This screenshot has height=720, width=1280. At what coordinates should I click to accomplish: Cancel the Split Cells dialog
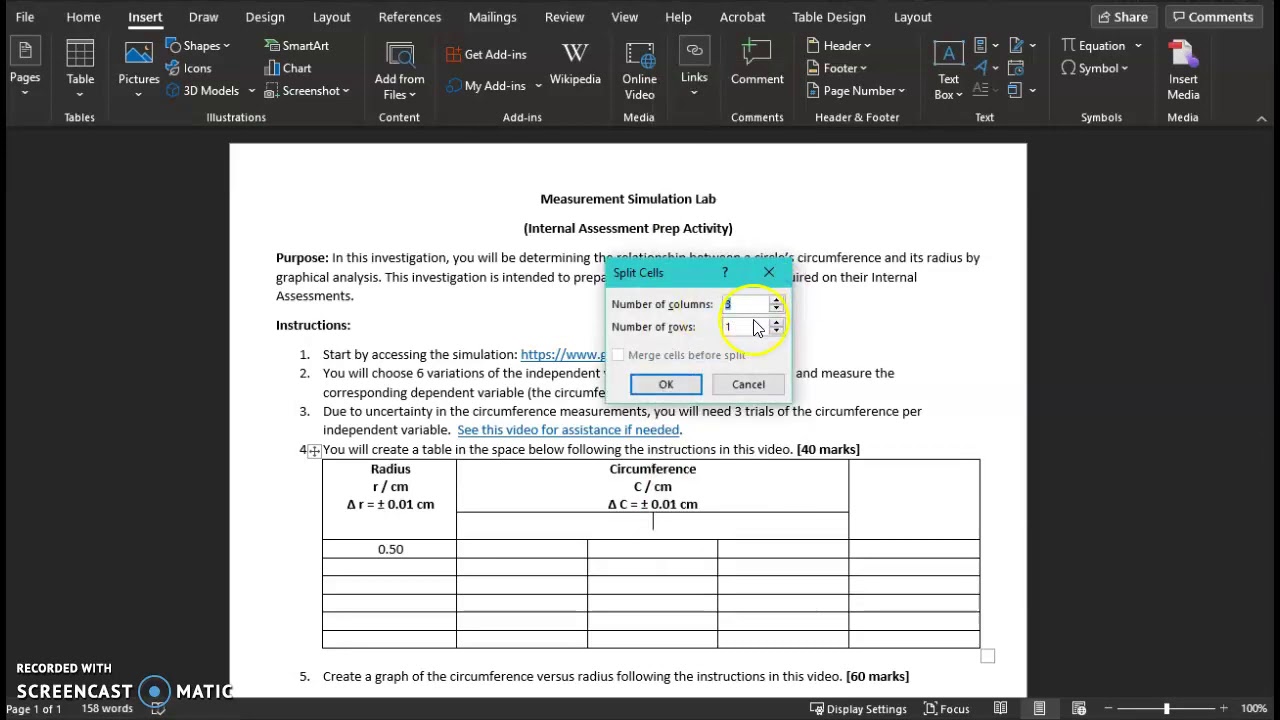[748, 385]
